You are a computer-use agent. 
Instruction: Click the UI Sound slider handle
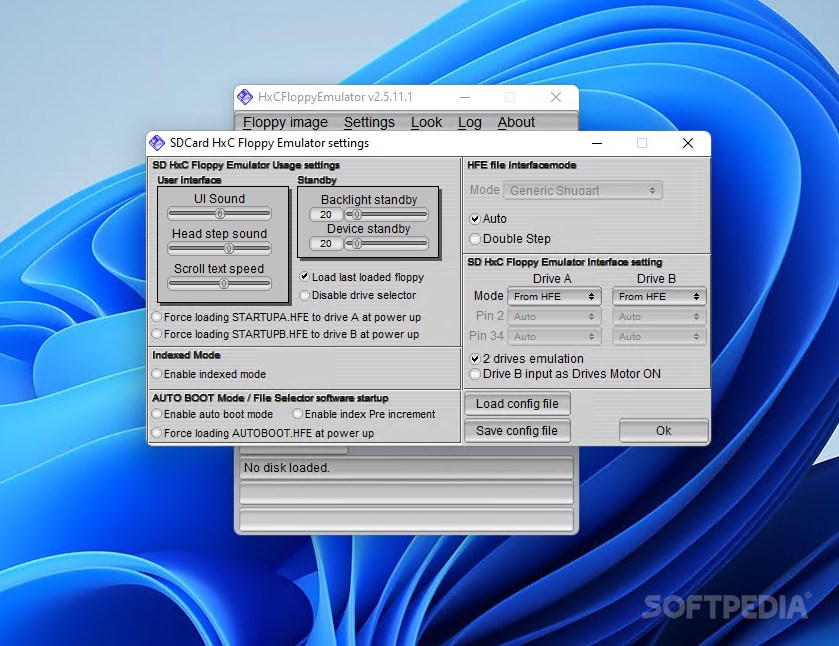219,214
